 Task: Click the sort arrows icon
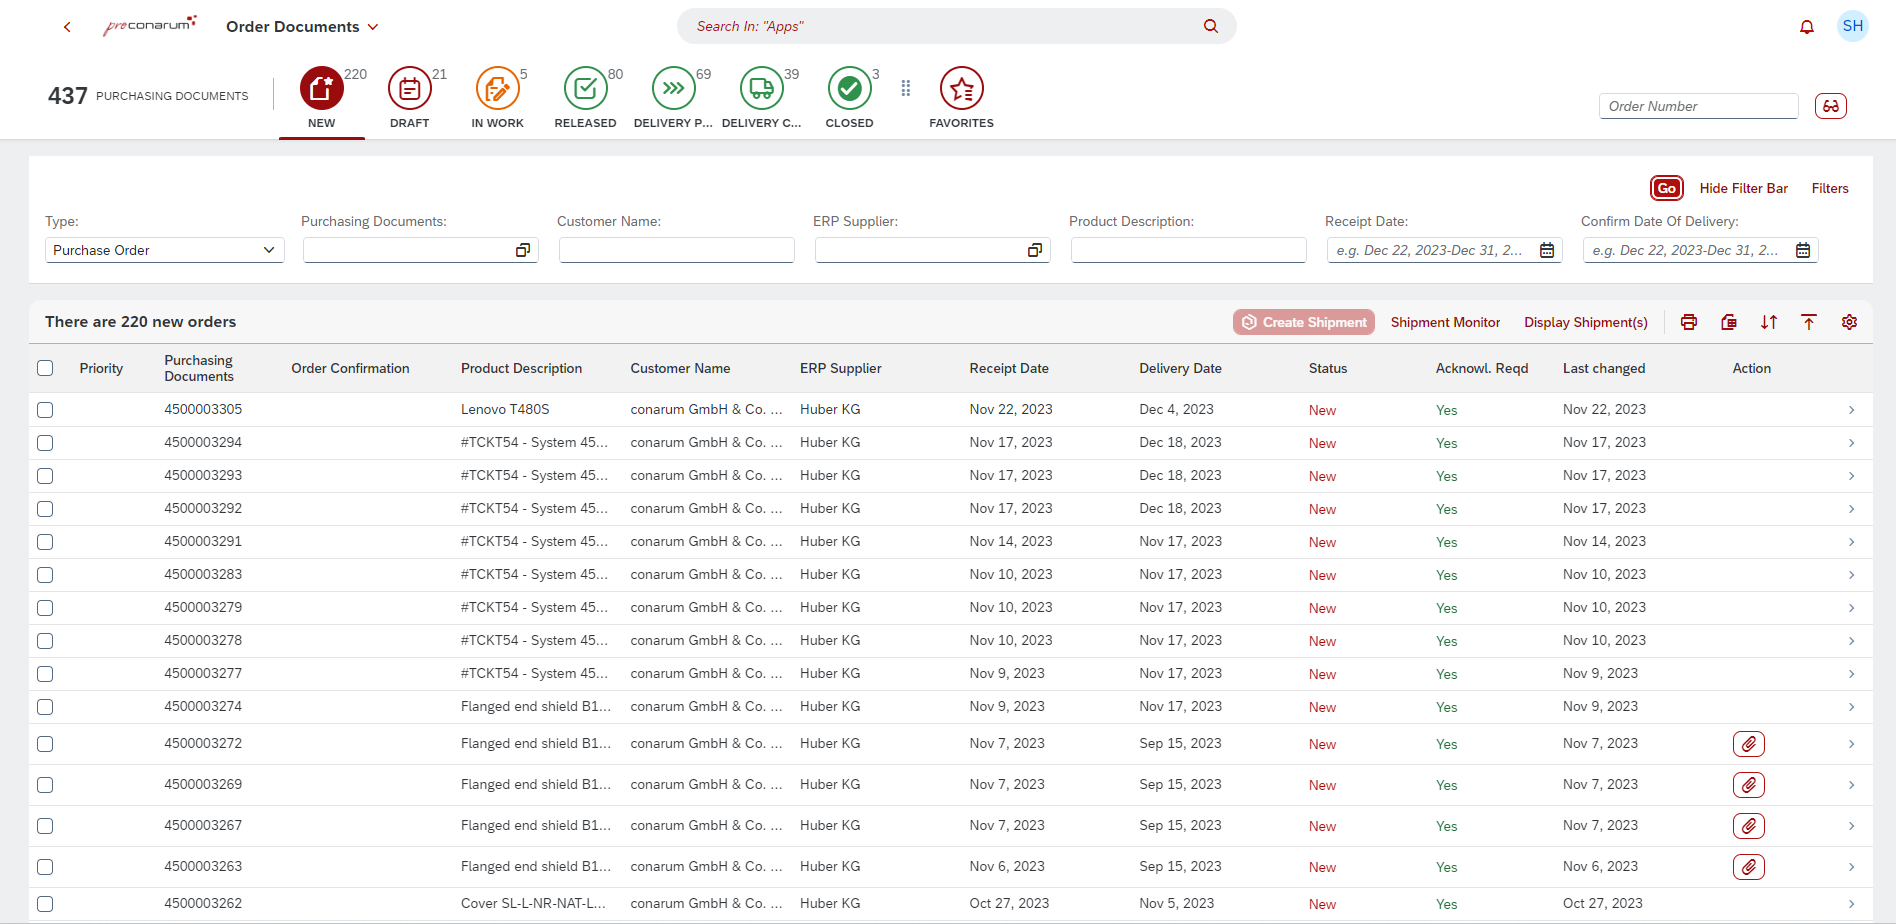point(1769,321)
